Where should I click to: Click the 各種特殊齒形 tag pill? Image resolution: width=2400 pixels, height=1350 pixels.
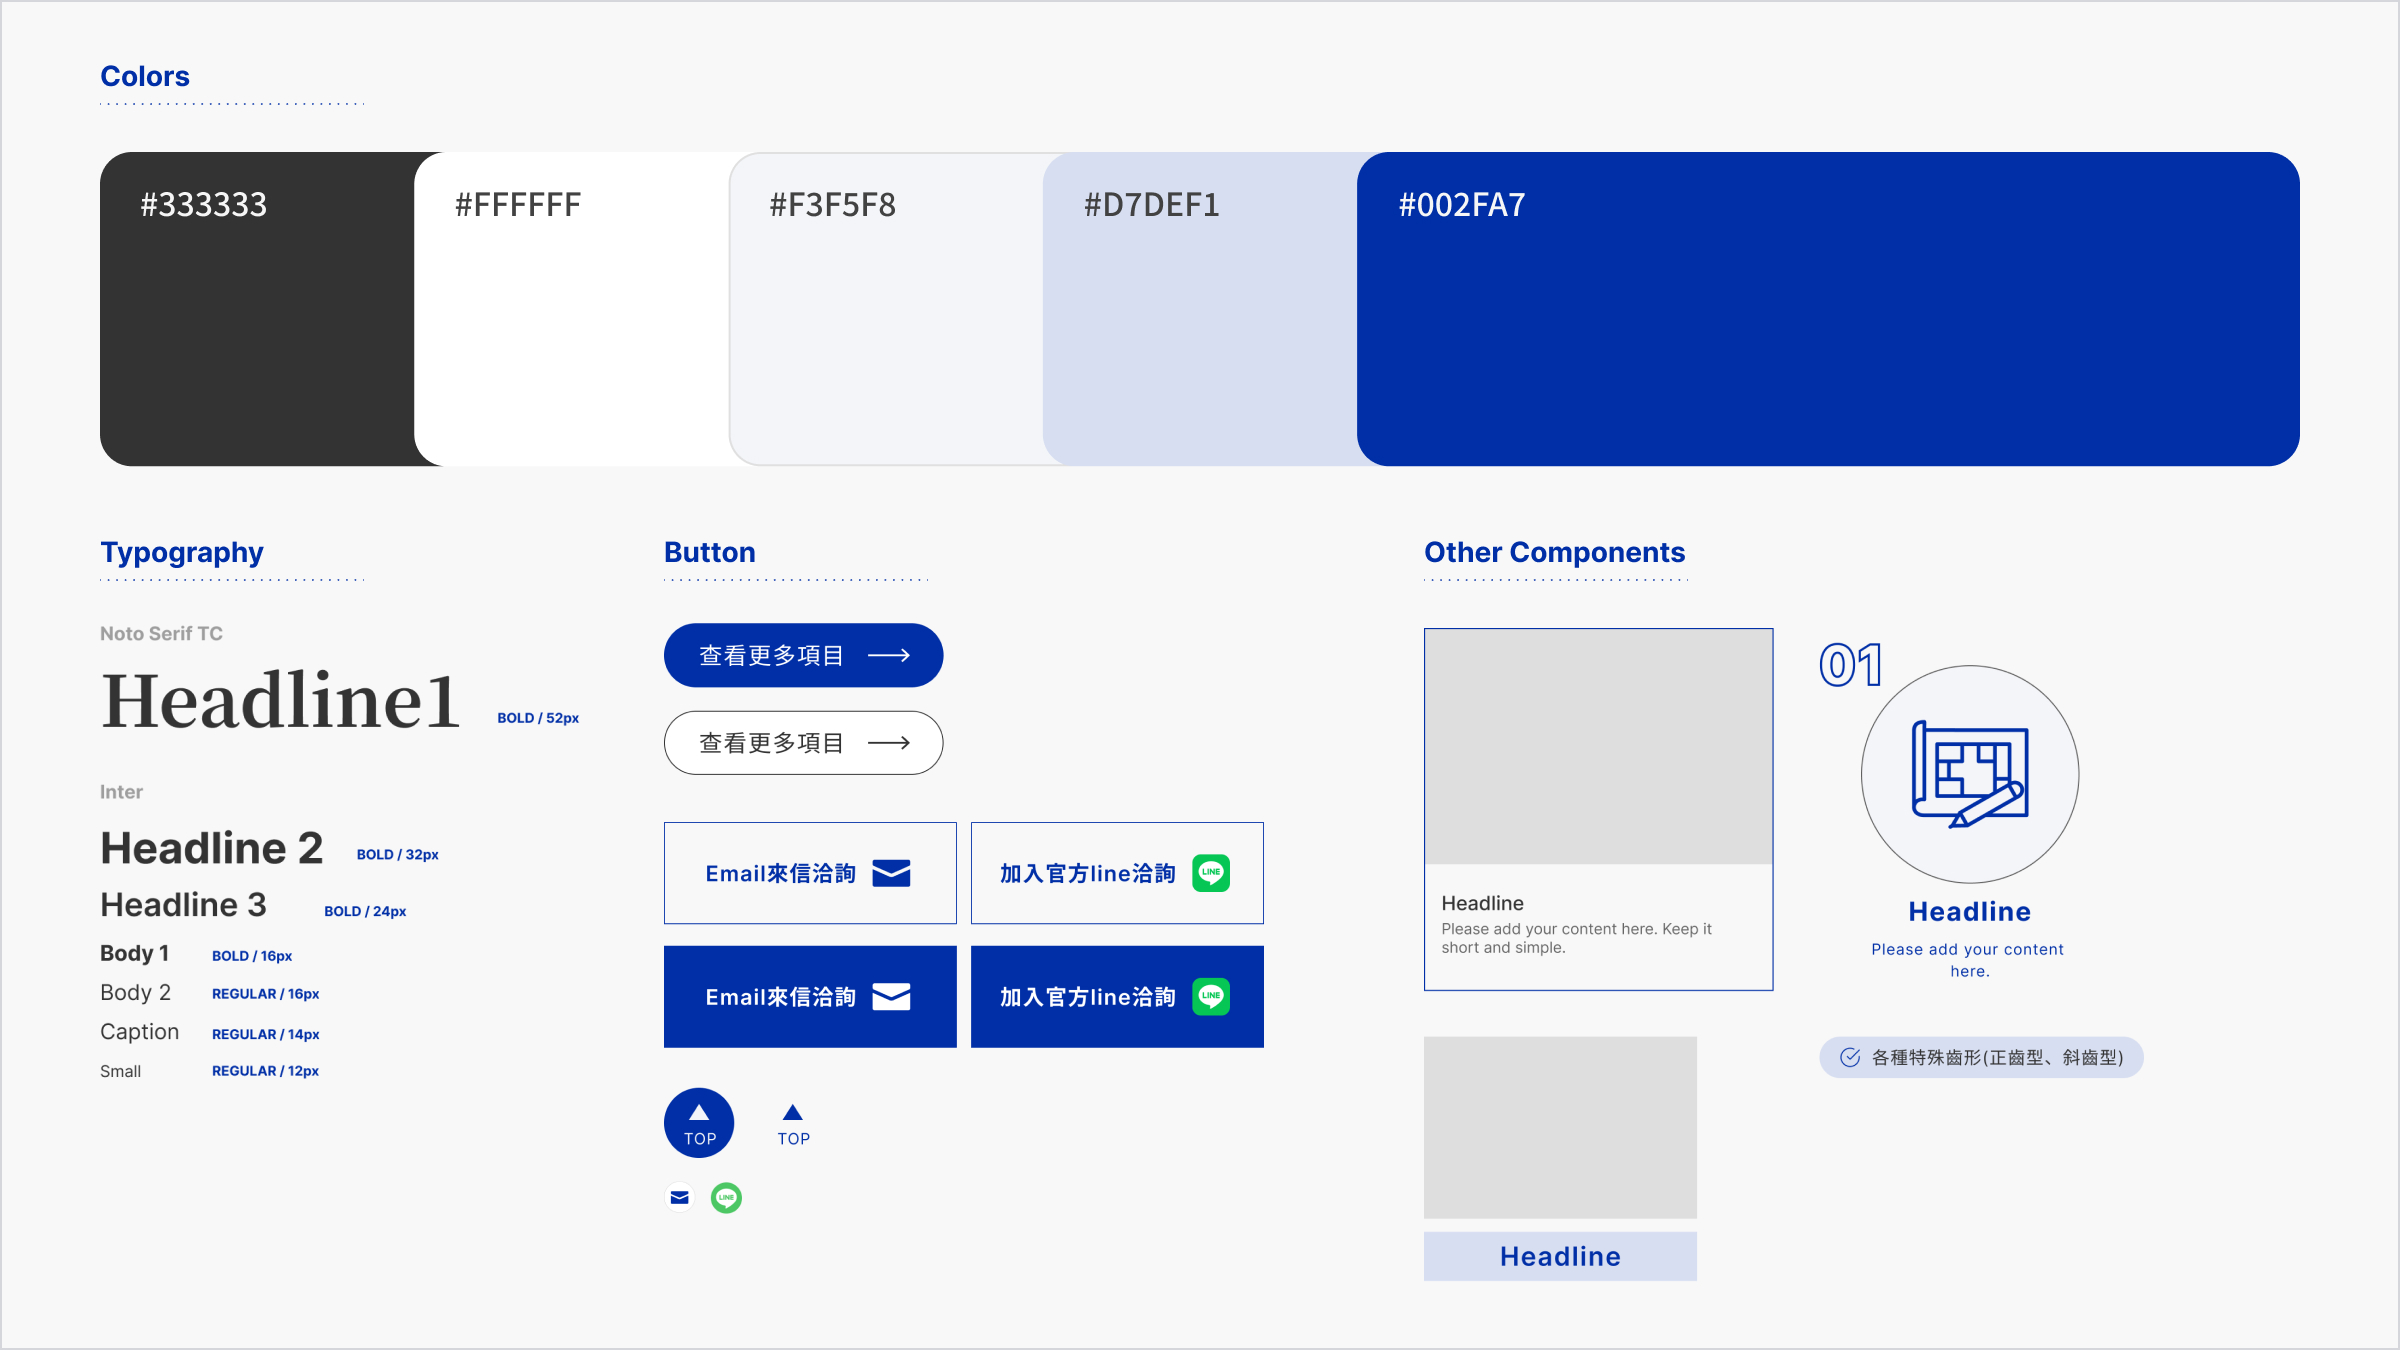pyautogui.click(x=1981, y=1057)
